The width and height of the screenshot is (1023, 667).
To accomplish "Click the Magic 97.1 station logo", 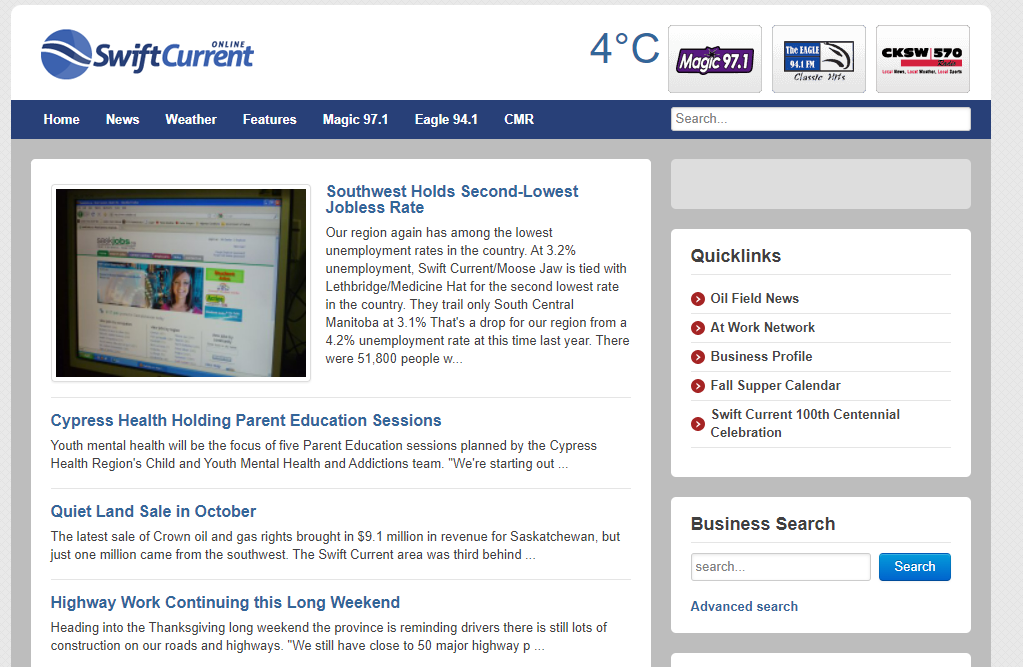I will tap(714, 57).
